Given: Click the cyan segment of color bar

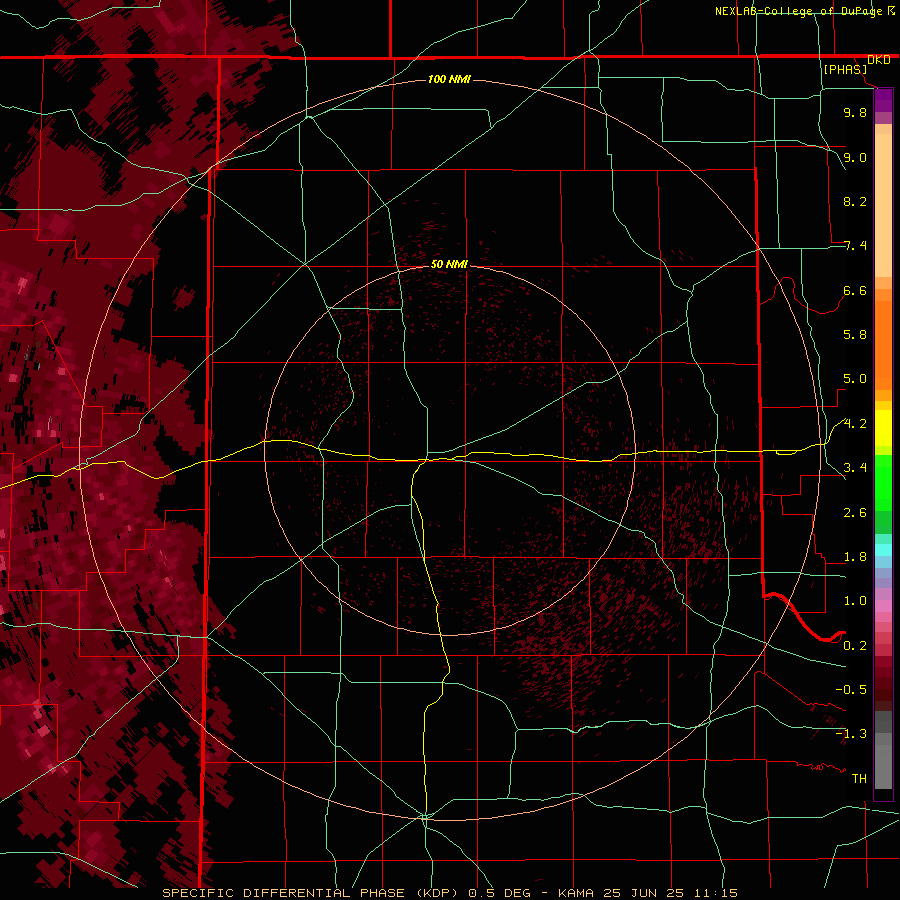Looking at the screenshot, I should coord(883,550).
